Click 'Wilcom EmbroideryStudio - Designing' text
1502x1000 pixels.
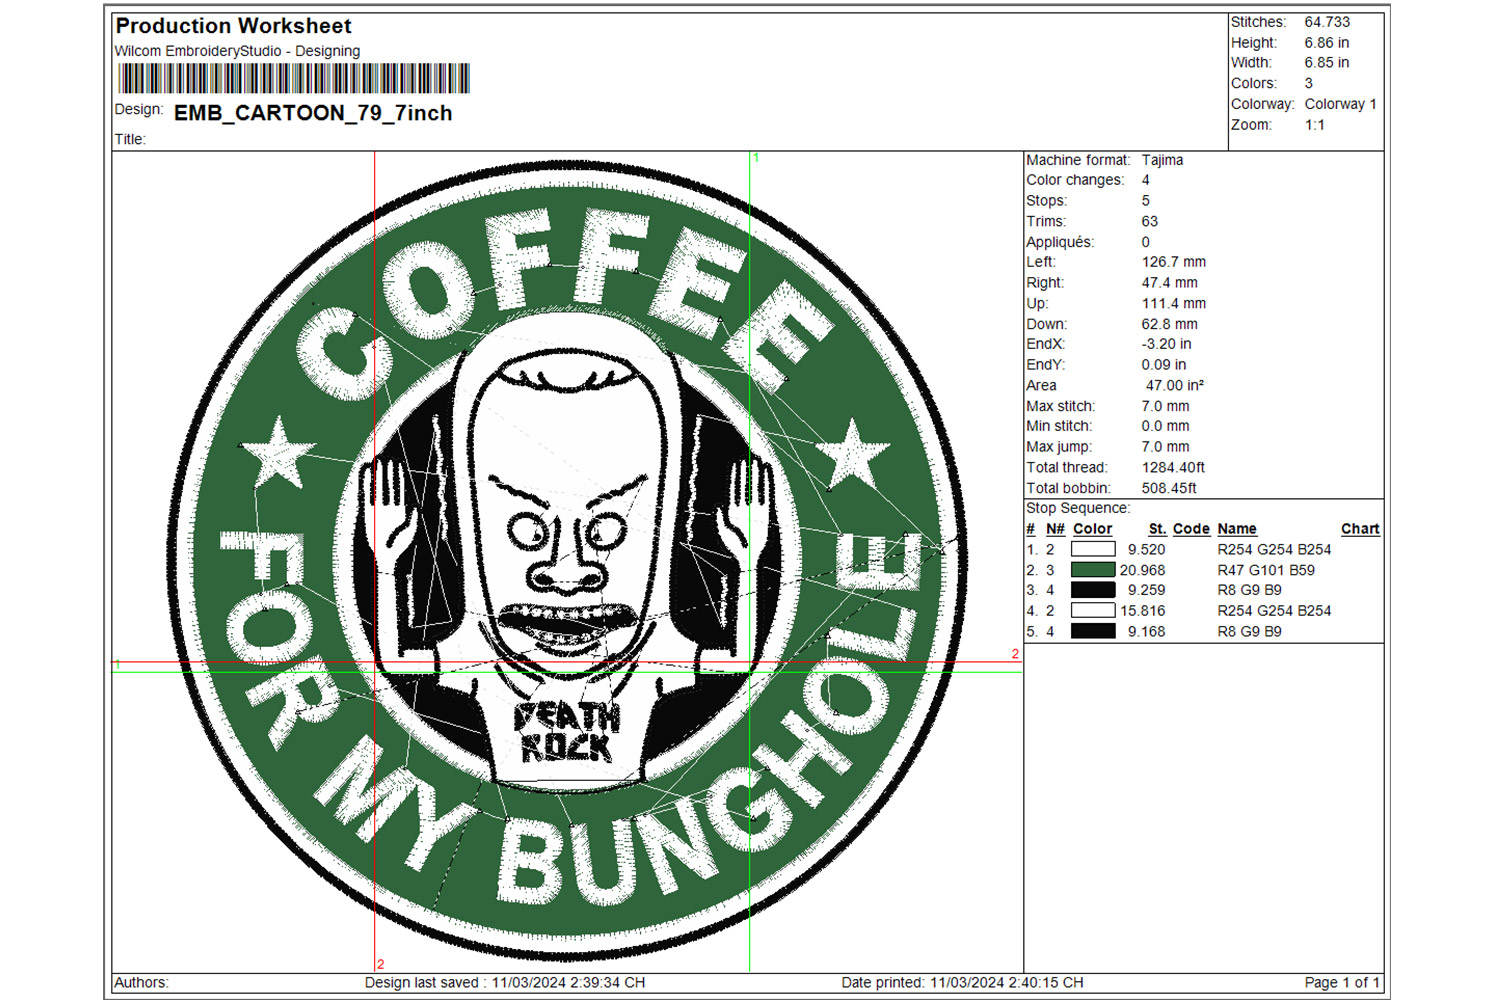coord(237,51)
